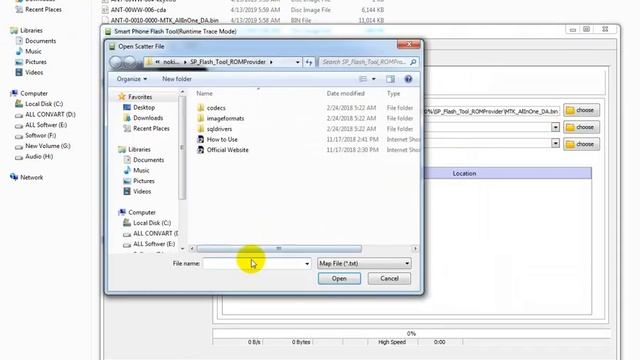Open New Volume (G:) in Explorer pane
Image resolution: width=640 pixels, height=360 pixels.
tap(47, 146)
